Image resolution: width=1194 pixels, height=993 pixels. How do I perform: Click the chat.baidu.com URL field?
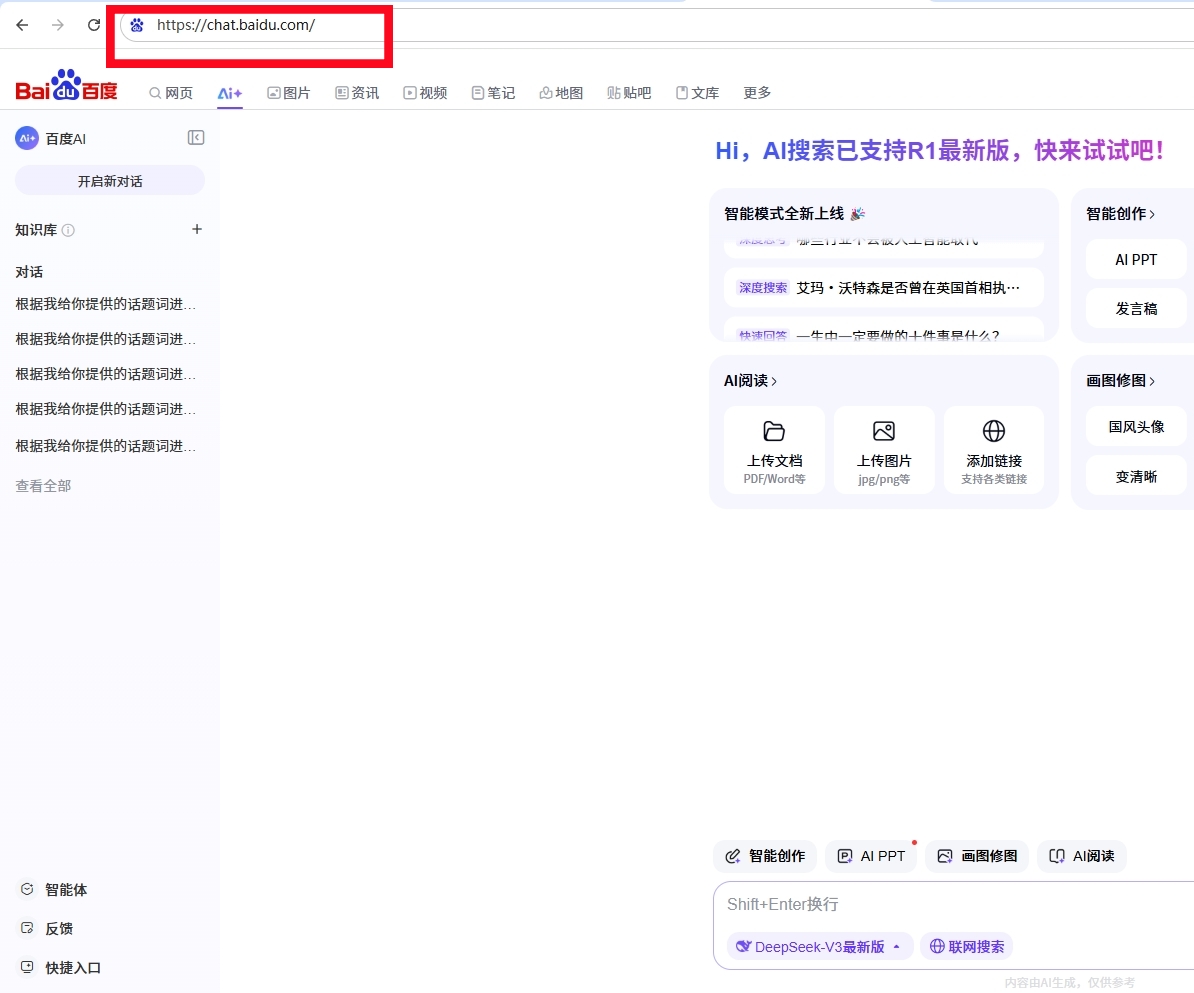pyautogui.click(x=236, y=25)
